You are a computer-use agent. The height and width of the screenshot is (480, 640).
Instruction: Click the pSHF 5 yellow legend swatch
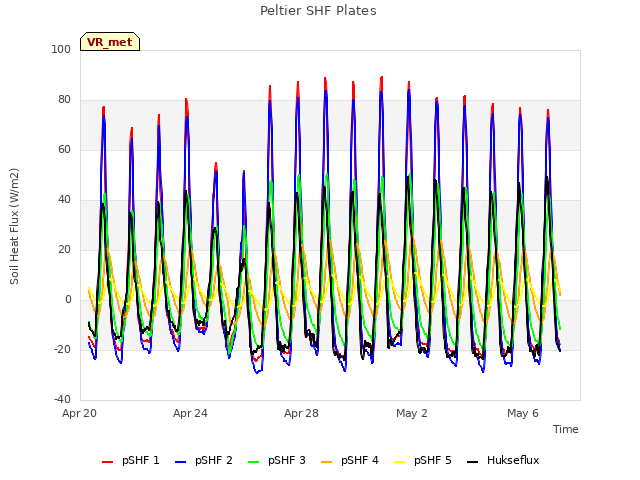click(x=400, y=462)
